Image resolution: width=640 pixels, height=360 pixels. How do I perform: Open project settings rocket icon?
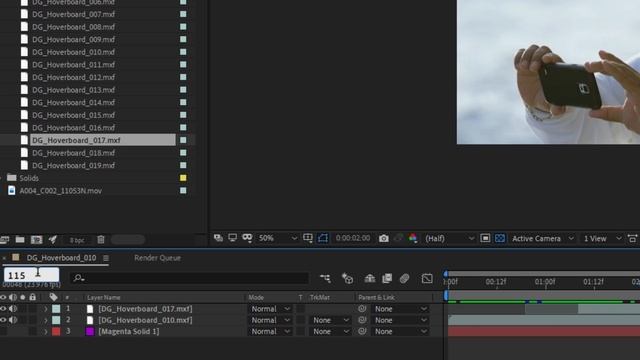(x=53, y=240)
